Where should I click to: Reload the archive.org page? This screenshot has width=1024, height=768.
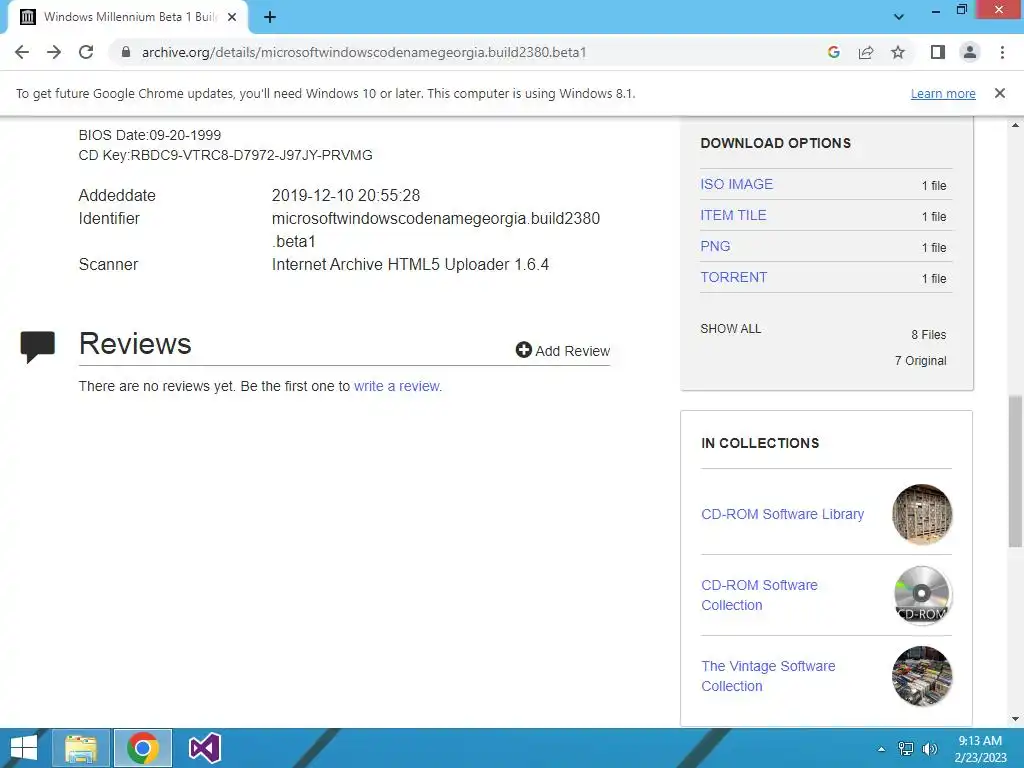pos(86,52)
